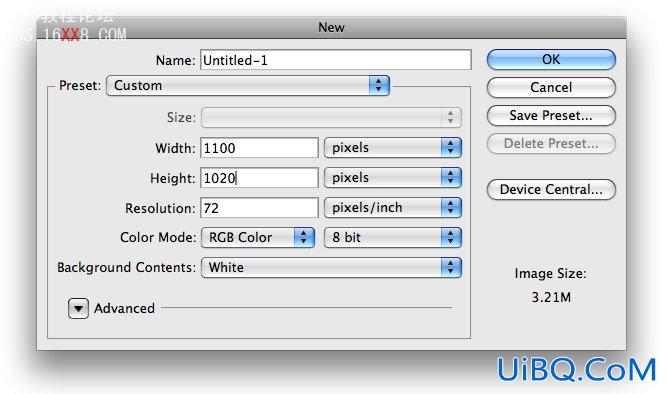The width and height of the screenshot is (667, 394).
Task: Click the OK button
Action: click(x=551, y=60)
